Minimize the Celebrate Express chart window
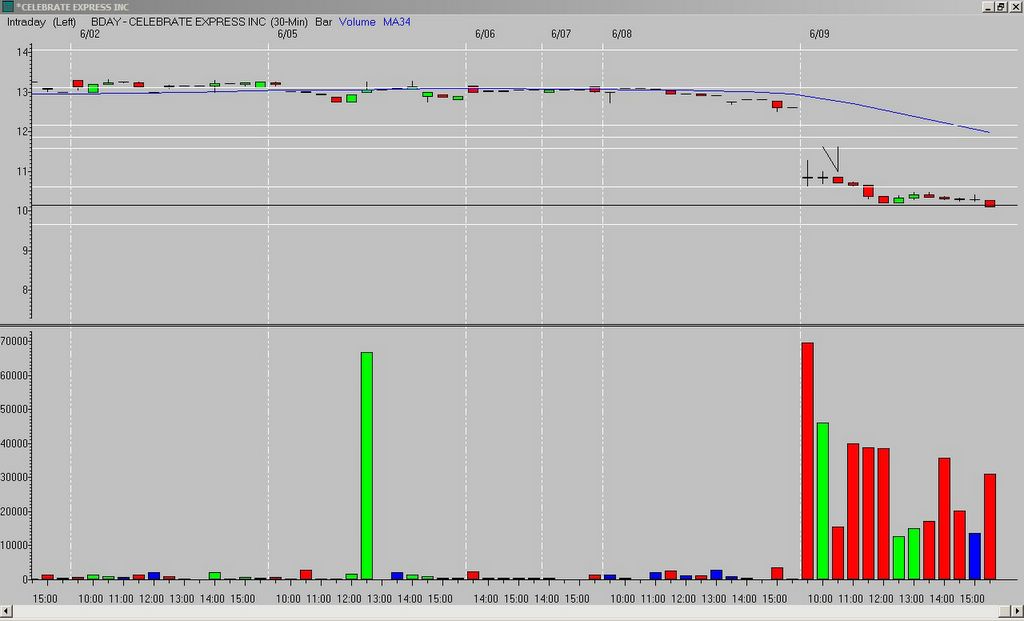 [x=987, y=7]
